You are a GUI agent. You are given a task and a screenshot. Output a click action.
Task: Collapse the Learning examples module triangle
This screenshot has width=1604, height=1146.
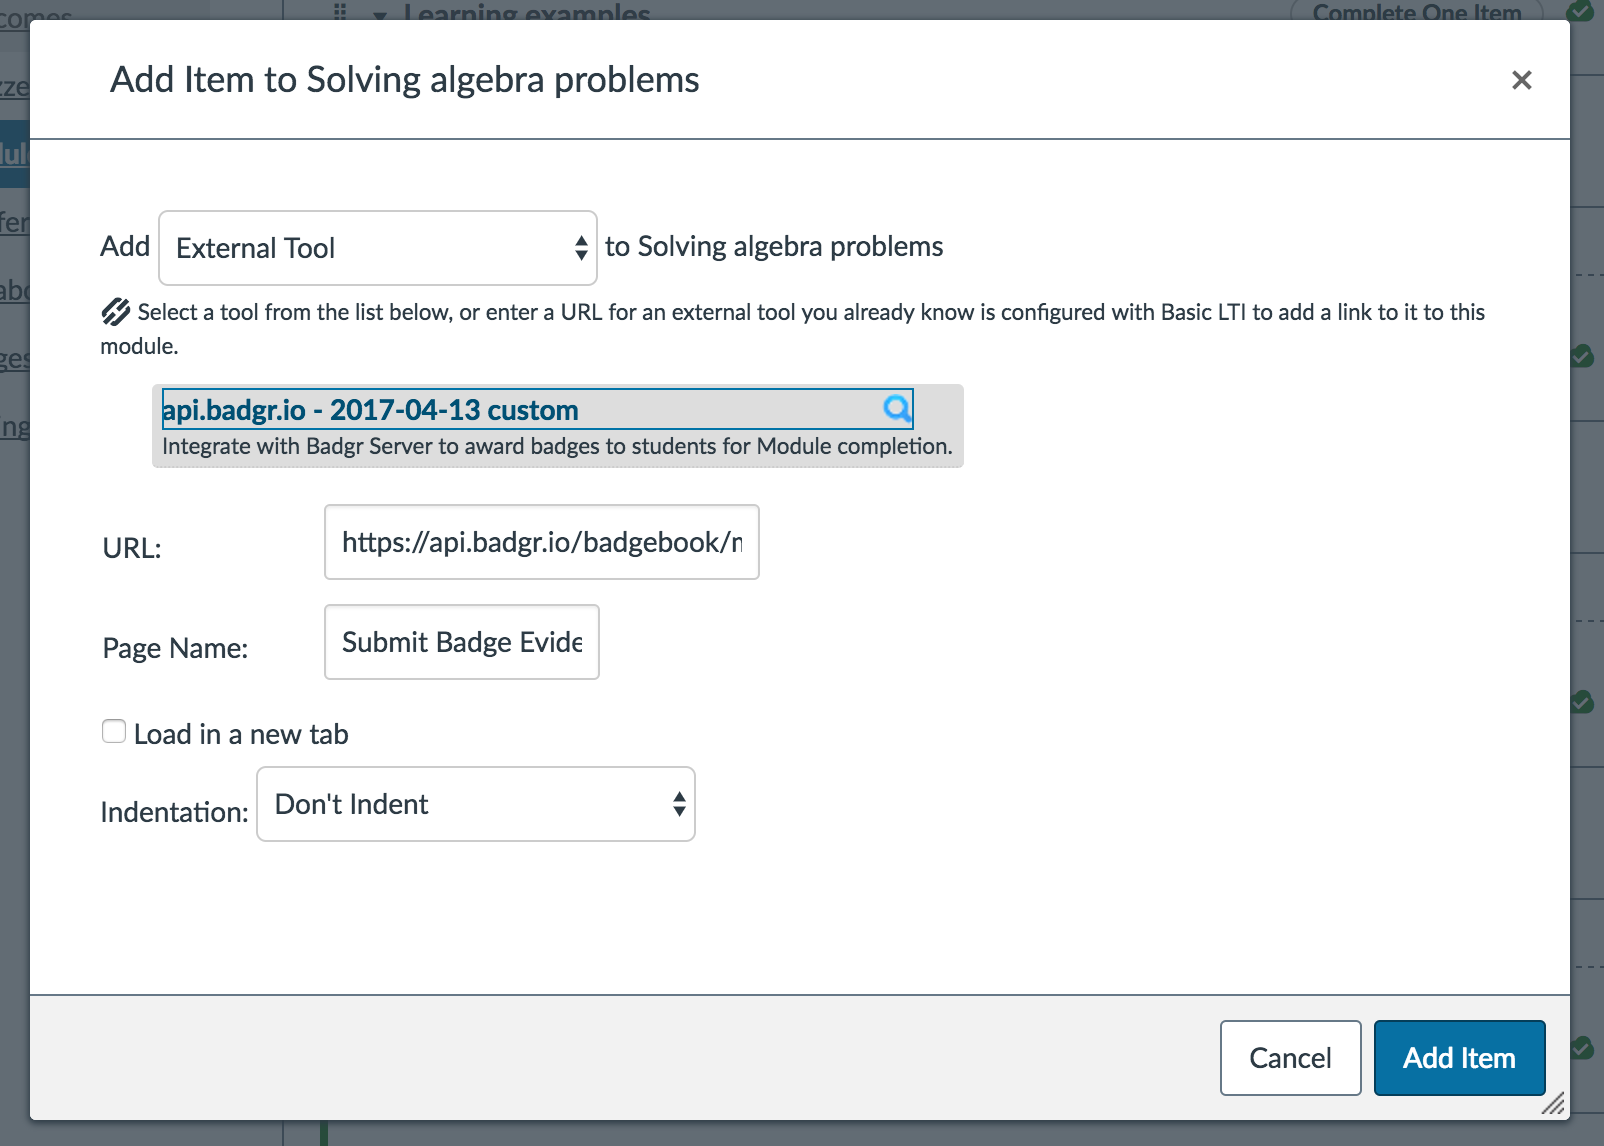coord(379,14)
